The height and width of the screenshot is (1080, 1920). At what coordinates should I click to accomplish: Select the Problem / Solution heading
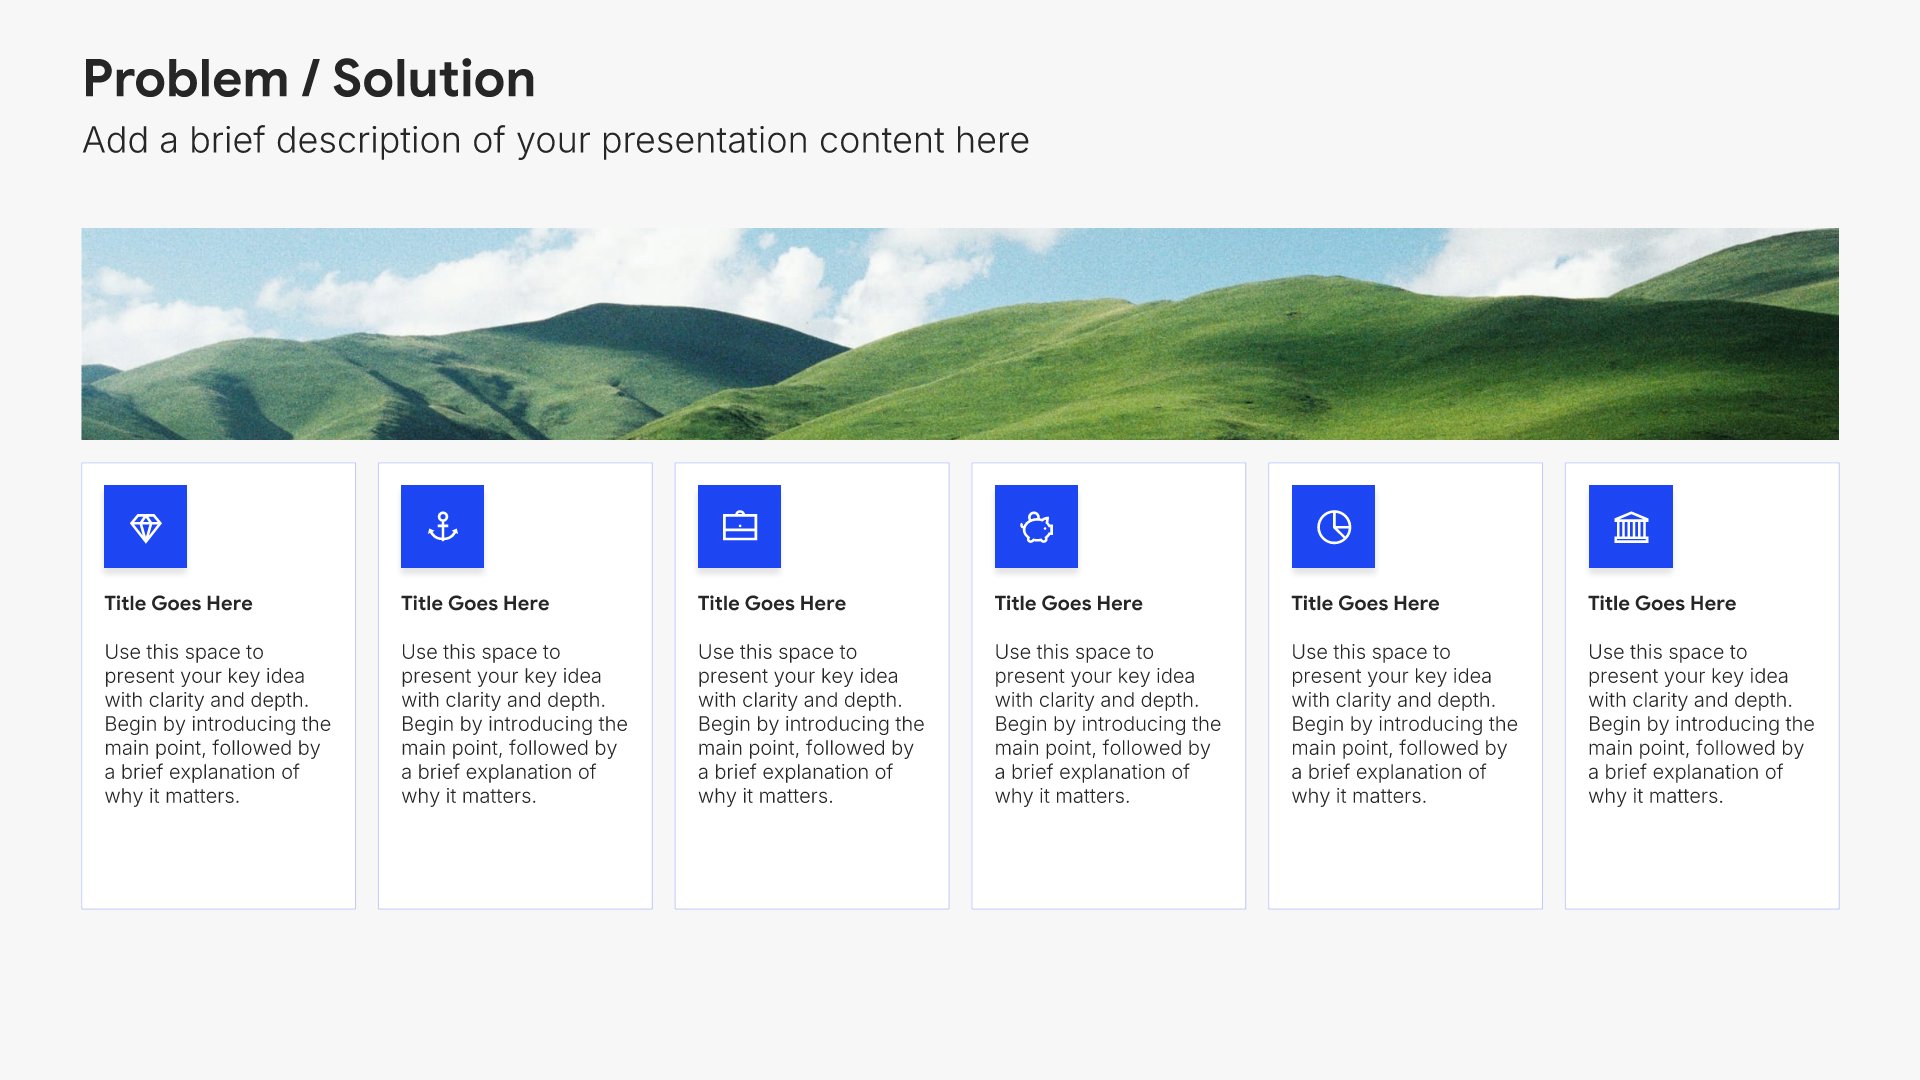click(309, 79)
